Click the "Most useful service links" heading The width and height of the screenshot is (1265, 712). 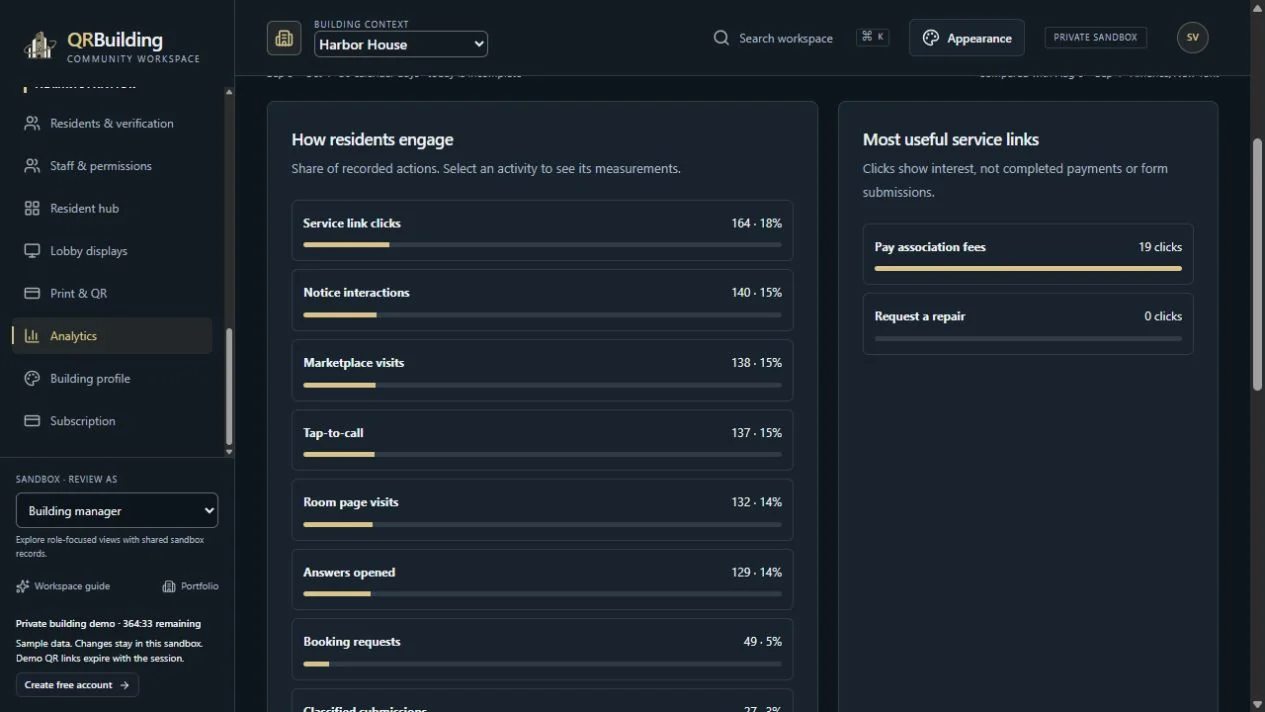point(951,140)
